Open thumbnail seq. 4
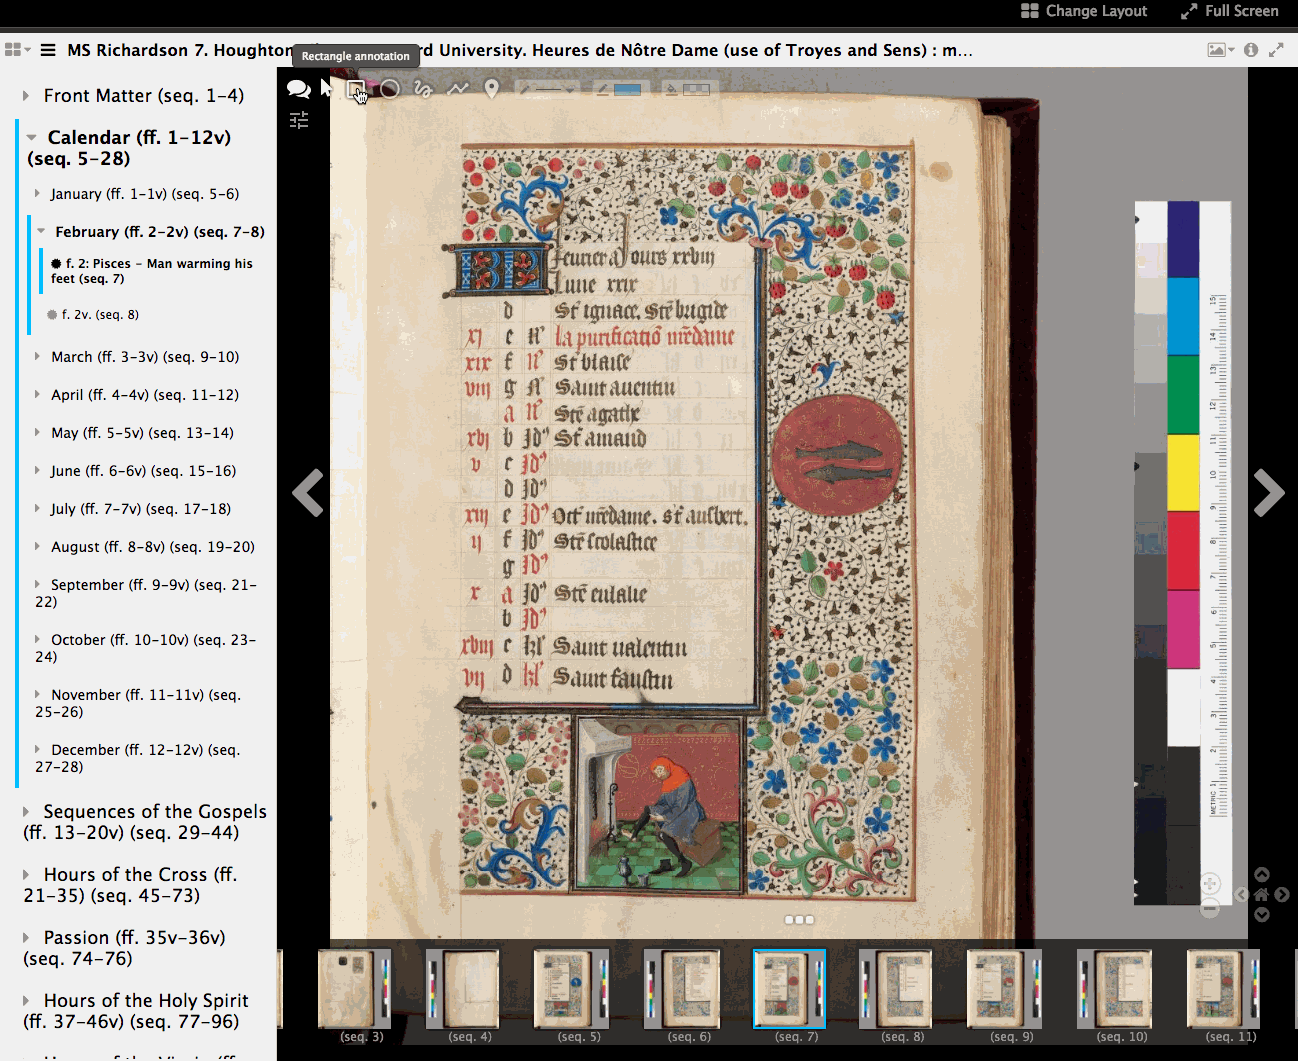1298x1061 pixels. (462, 989)
